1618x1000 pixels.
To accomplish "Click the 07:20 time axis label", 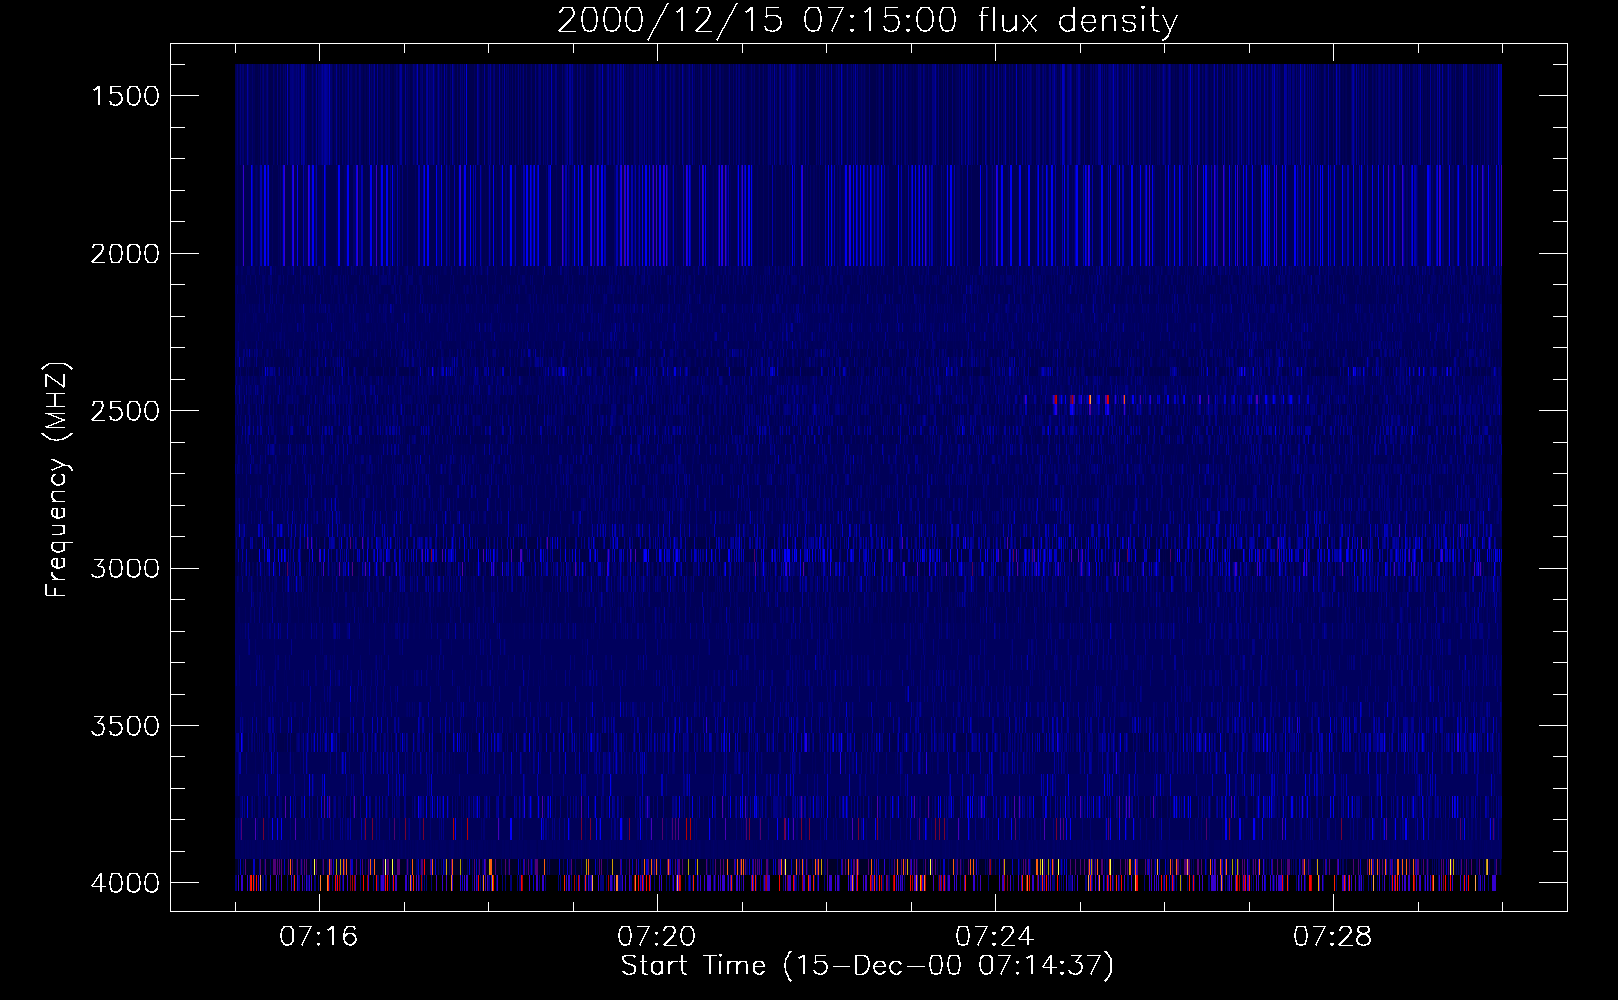I will (656, 937).
